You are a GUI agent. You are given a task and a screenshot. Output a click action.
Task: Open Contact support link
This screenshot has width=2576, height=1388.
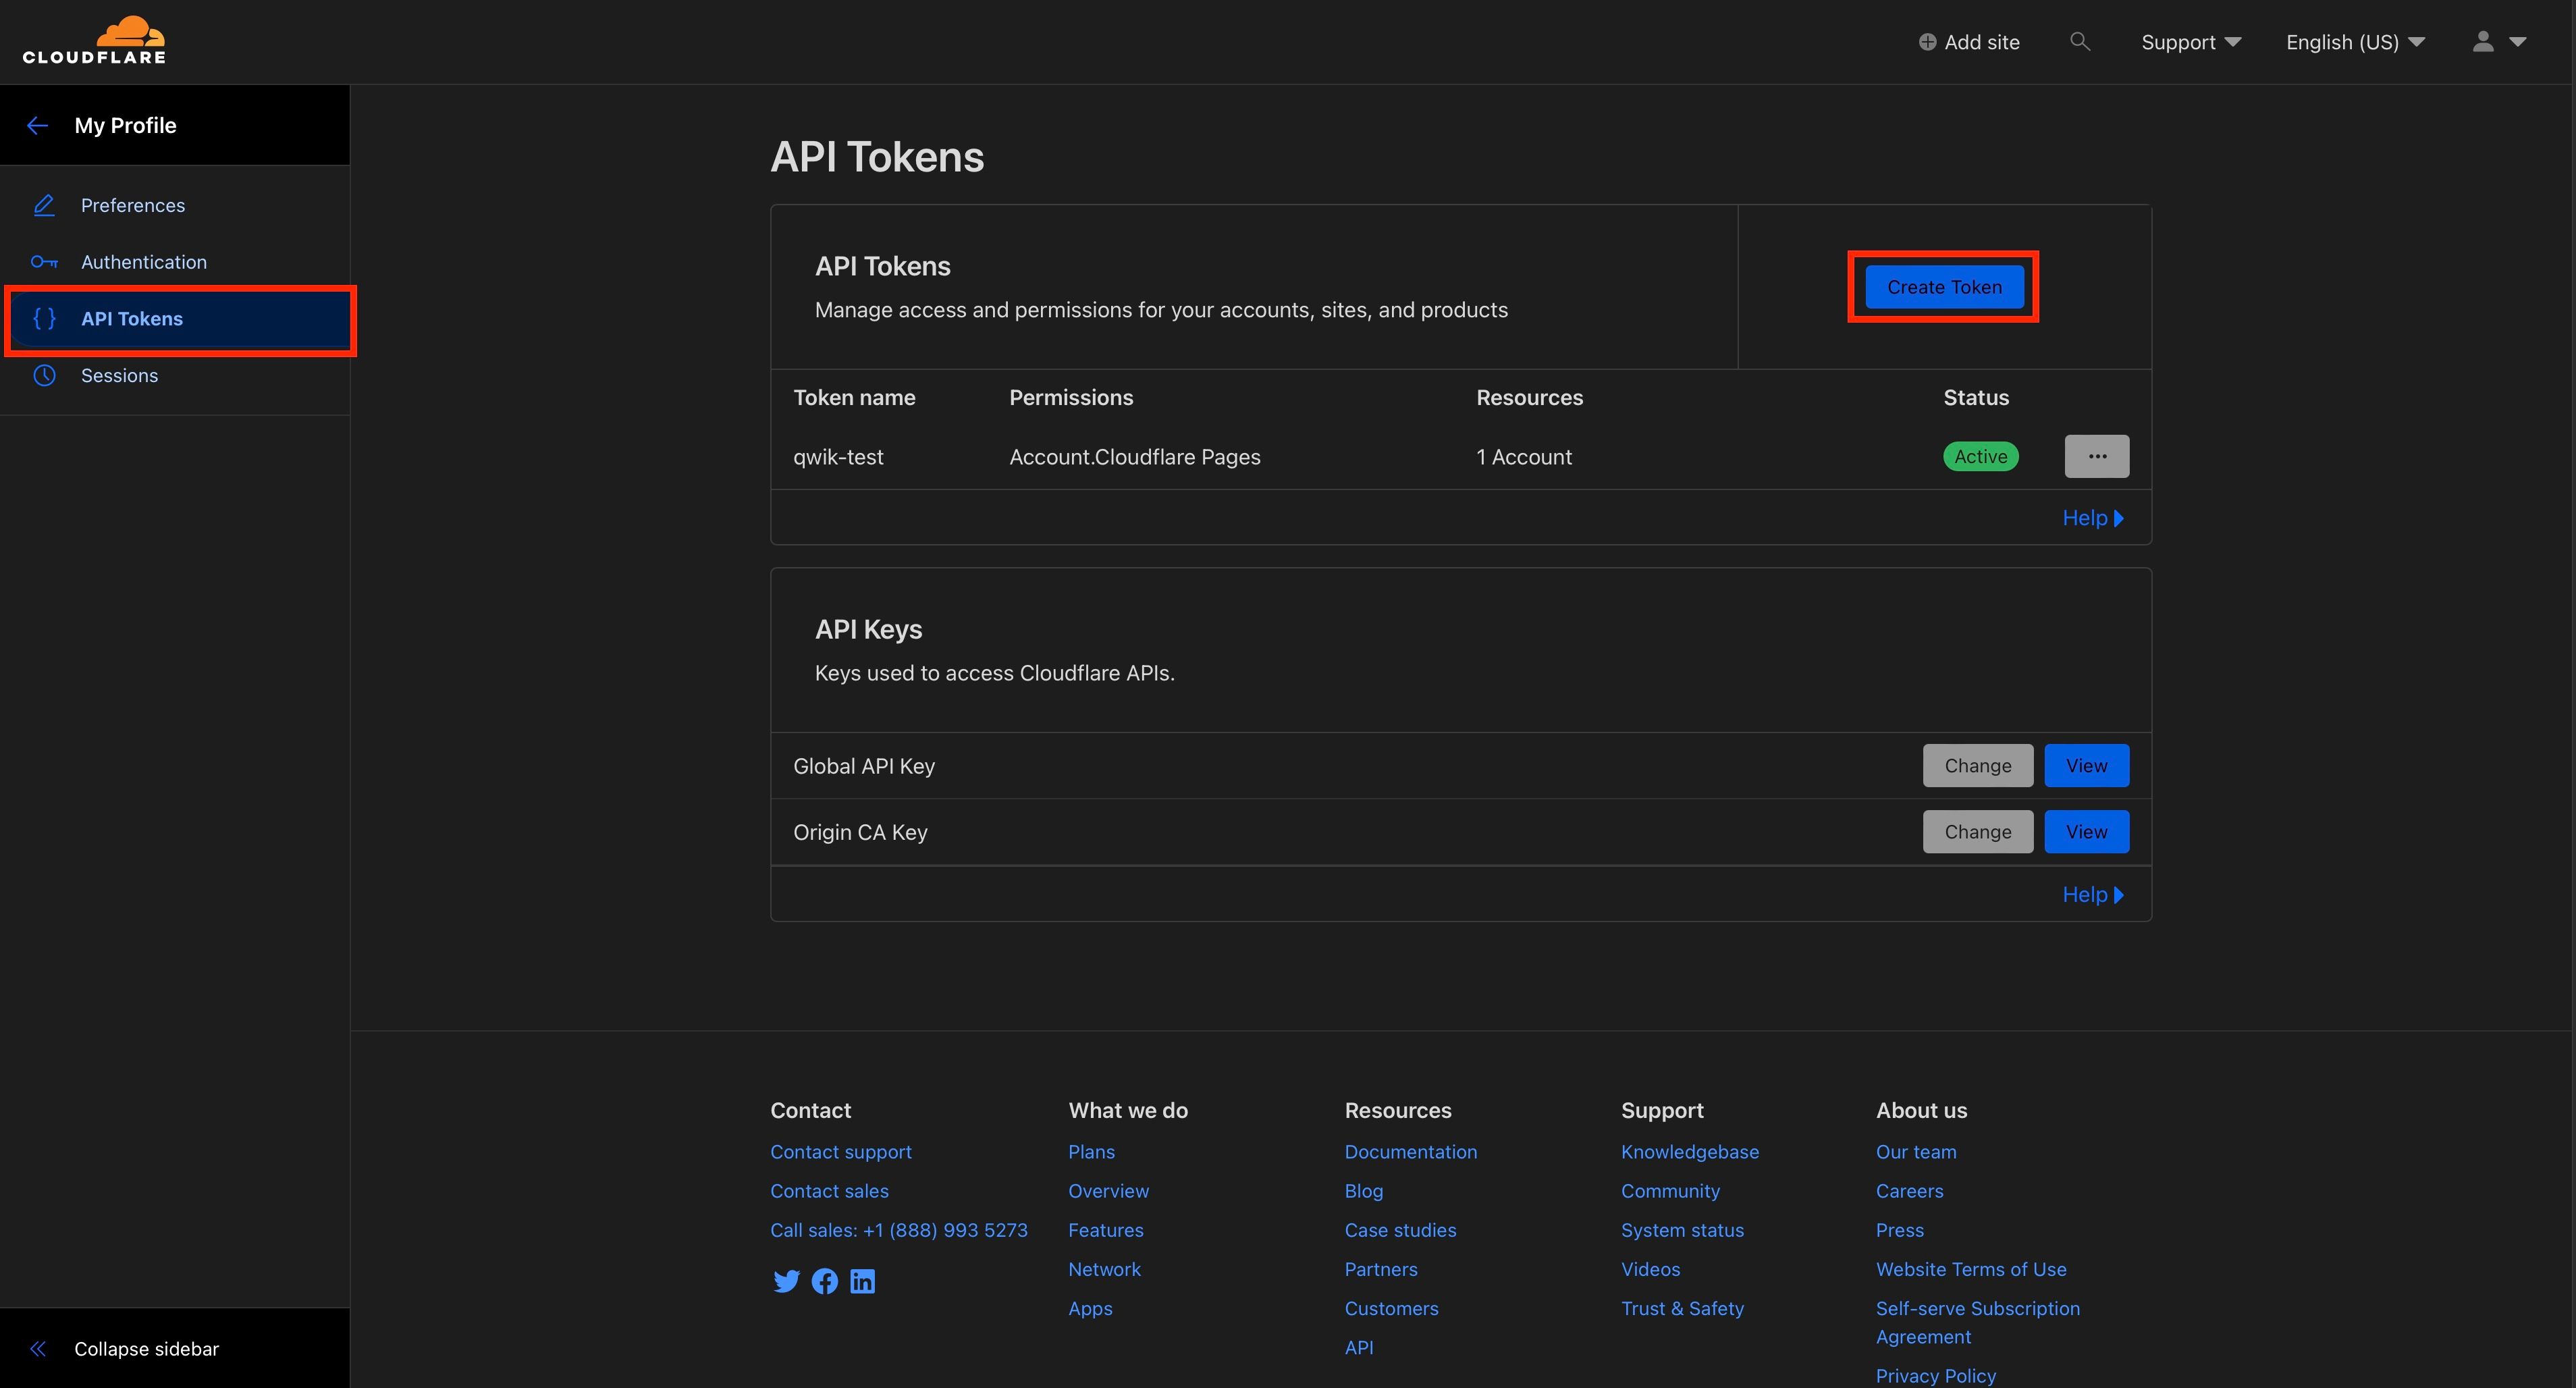841,1151
